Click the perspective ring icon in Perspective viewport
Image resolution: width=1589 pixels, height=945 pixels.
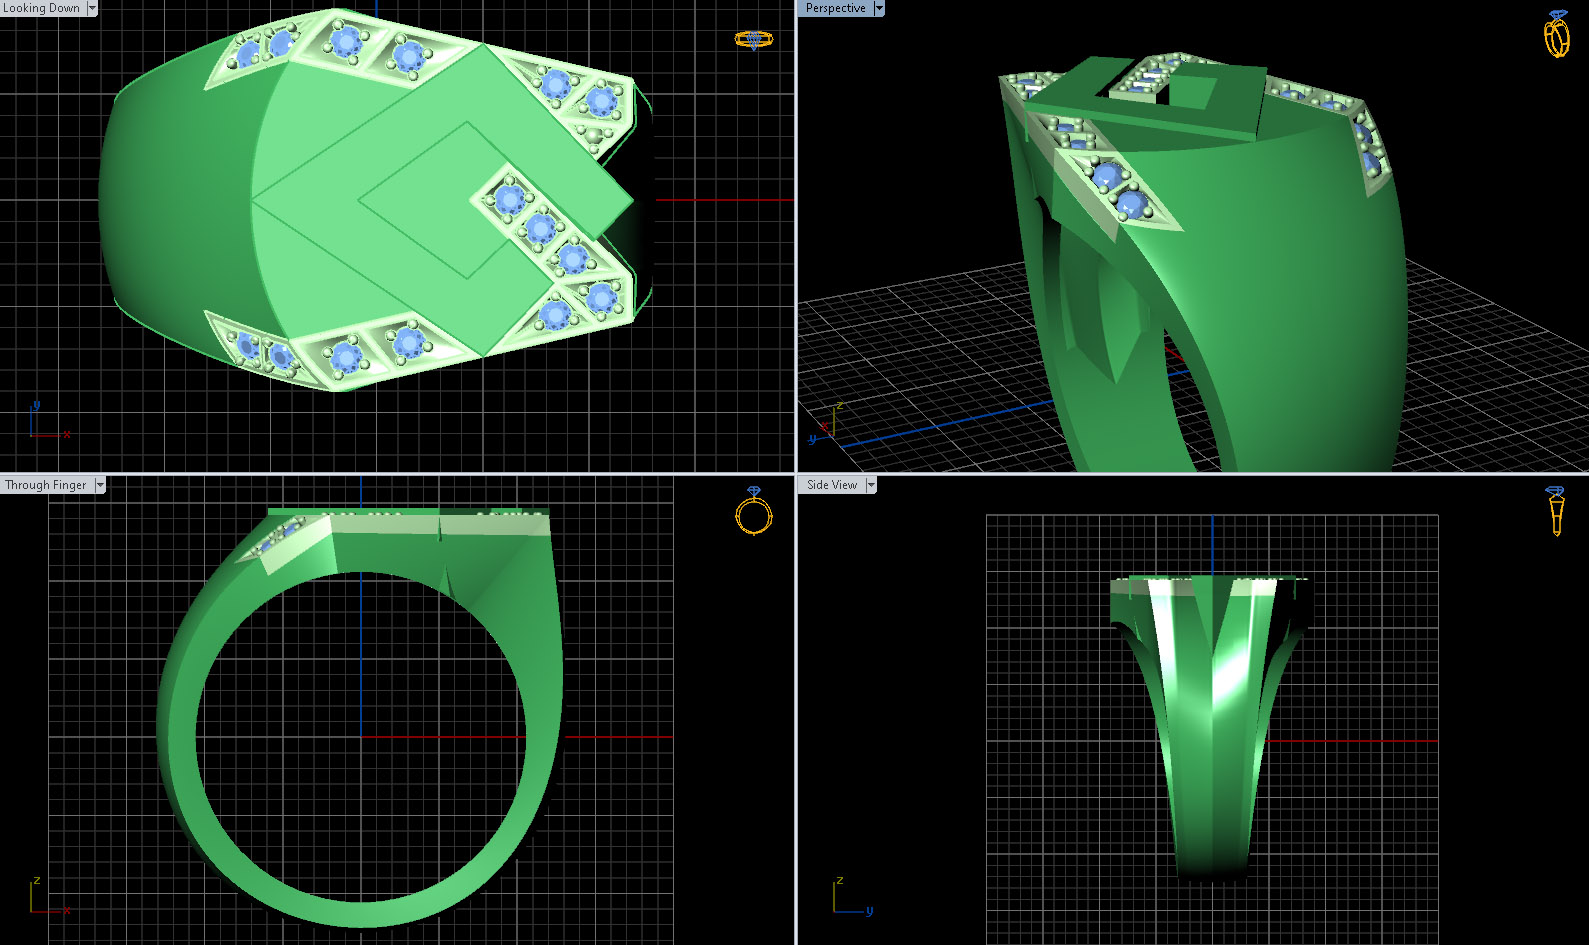tap(1556, 34)
